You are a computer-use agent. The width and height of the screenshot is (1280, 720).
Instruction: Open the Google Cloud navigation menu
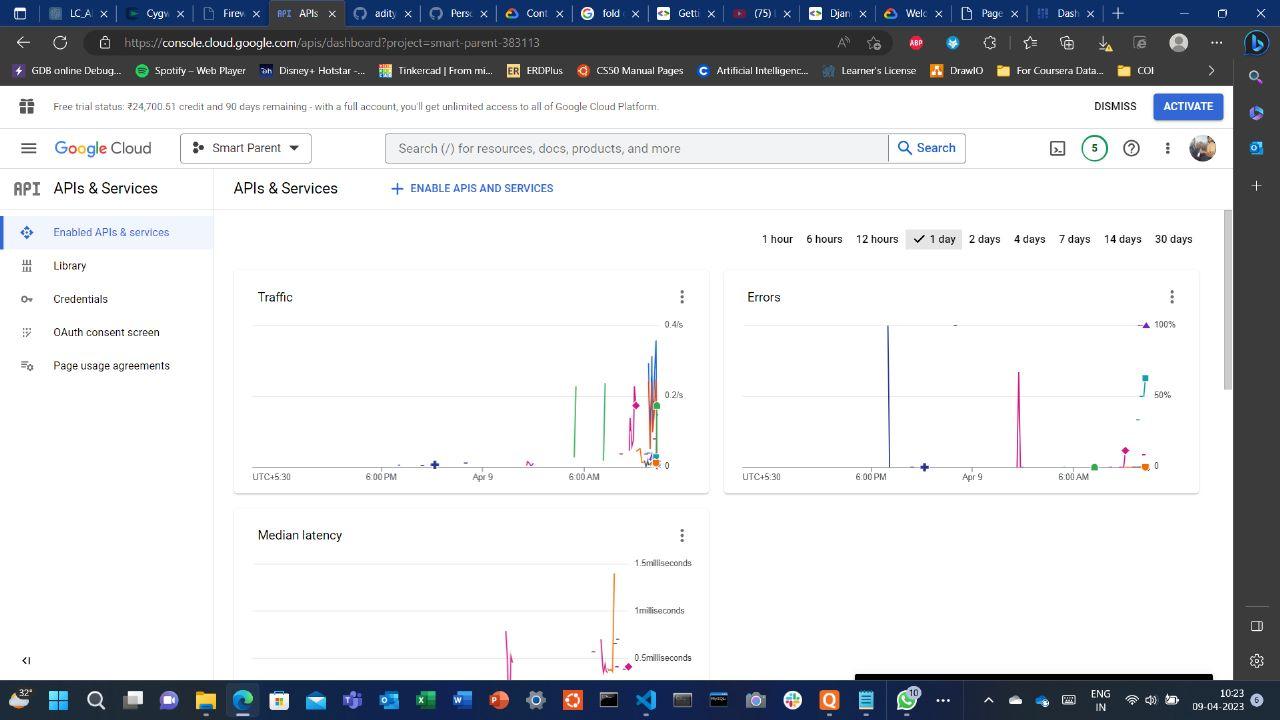[29, 148]
